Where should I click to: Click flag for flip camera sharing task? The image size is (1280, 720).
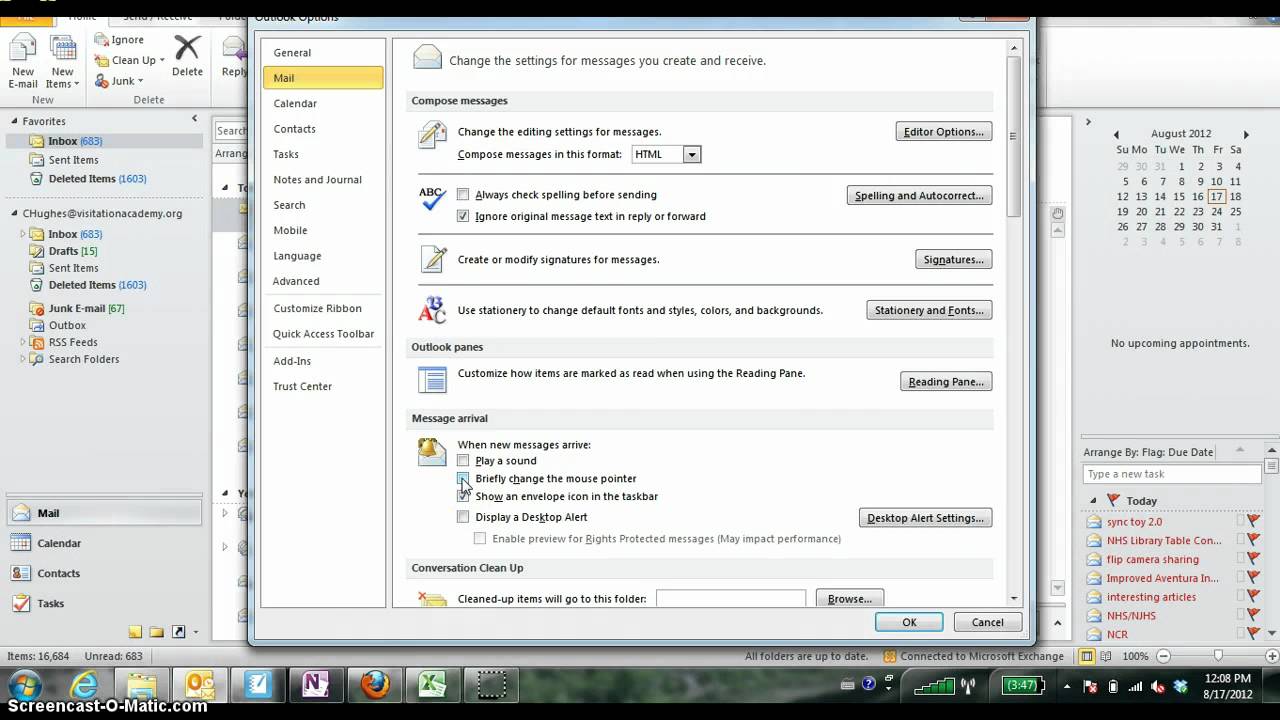click(1253, 559)
